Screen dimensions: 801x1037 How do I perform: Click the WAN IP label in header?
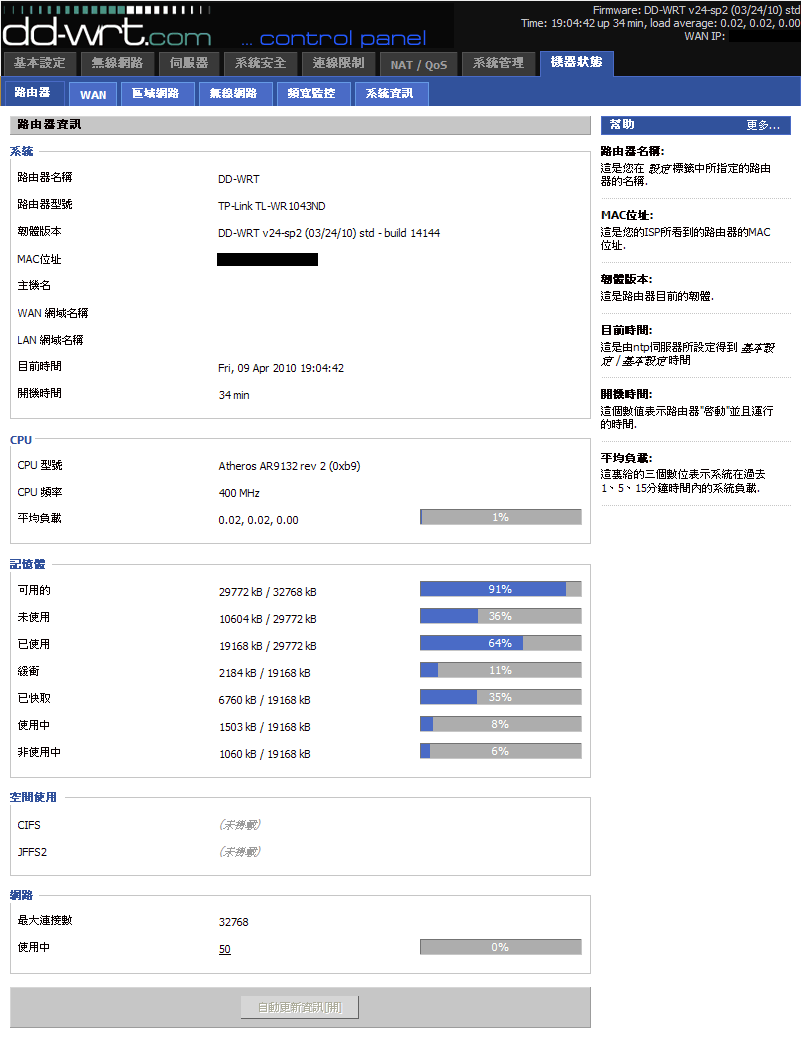tap(704, 36)
